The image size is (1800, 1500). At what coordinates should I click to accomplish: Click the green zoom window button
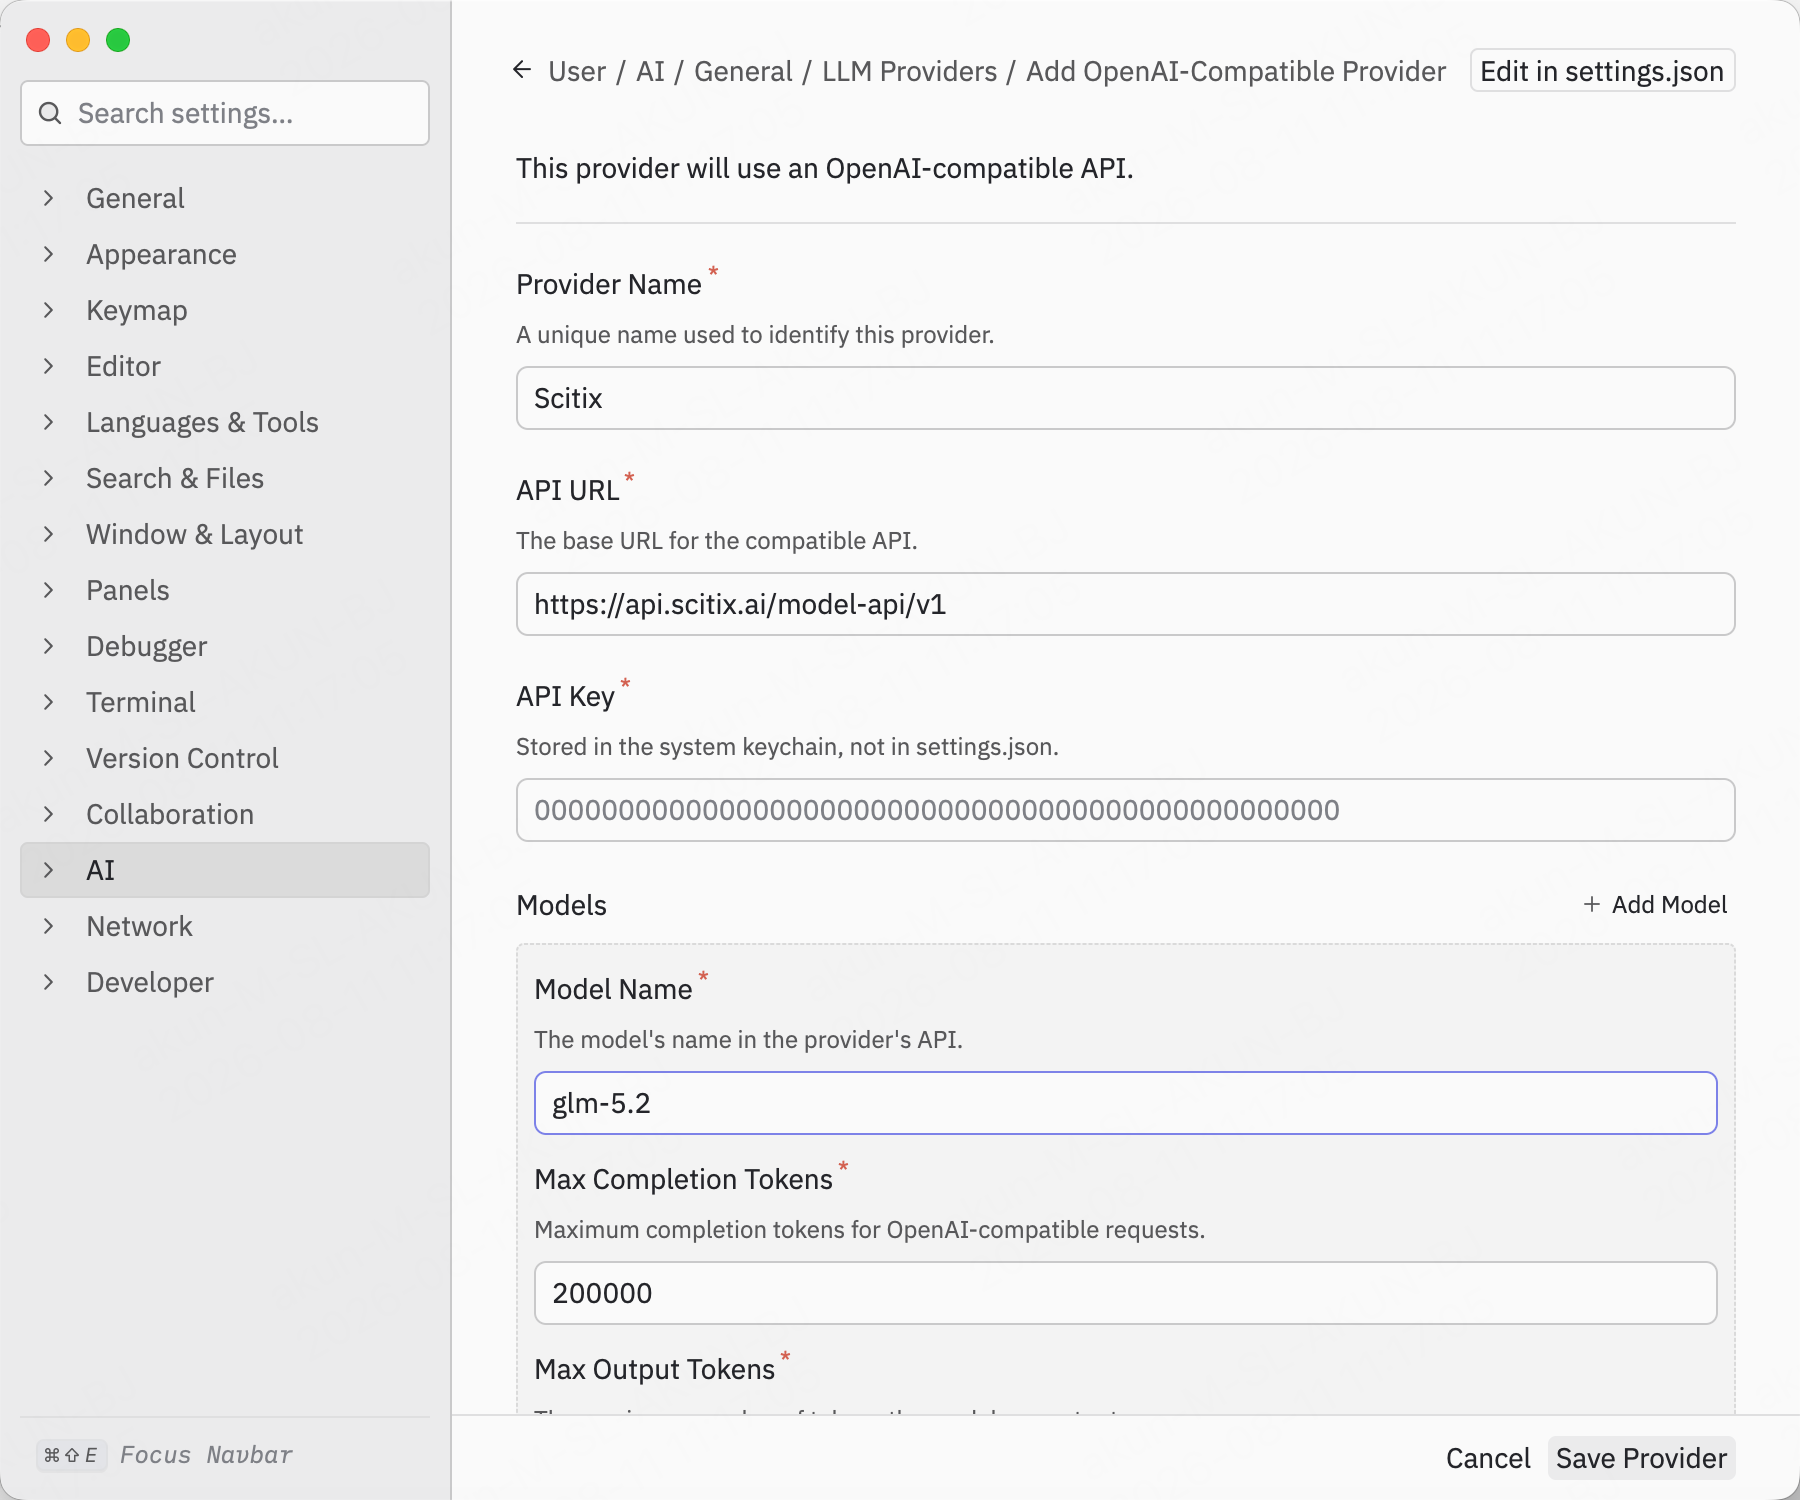tap(118, 40)
